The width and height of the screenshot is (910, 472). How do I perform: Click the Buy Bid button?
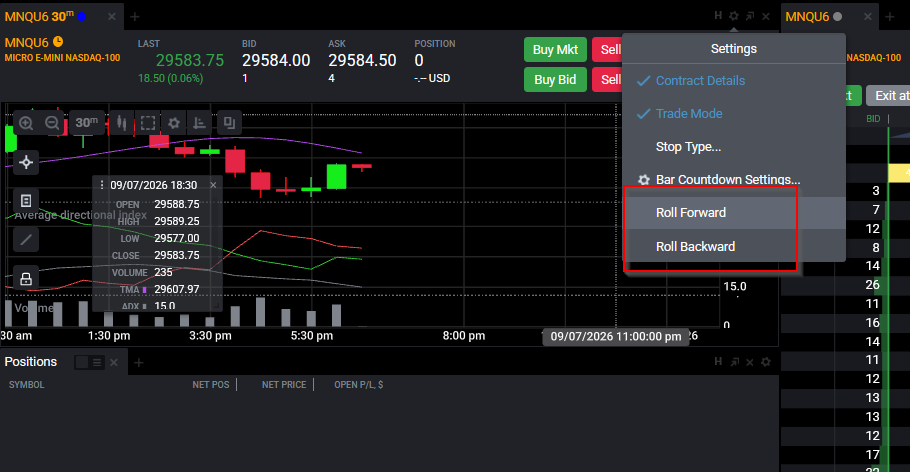[555, 80]
